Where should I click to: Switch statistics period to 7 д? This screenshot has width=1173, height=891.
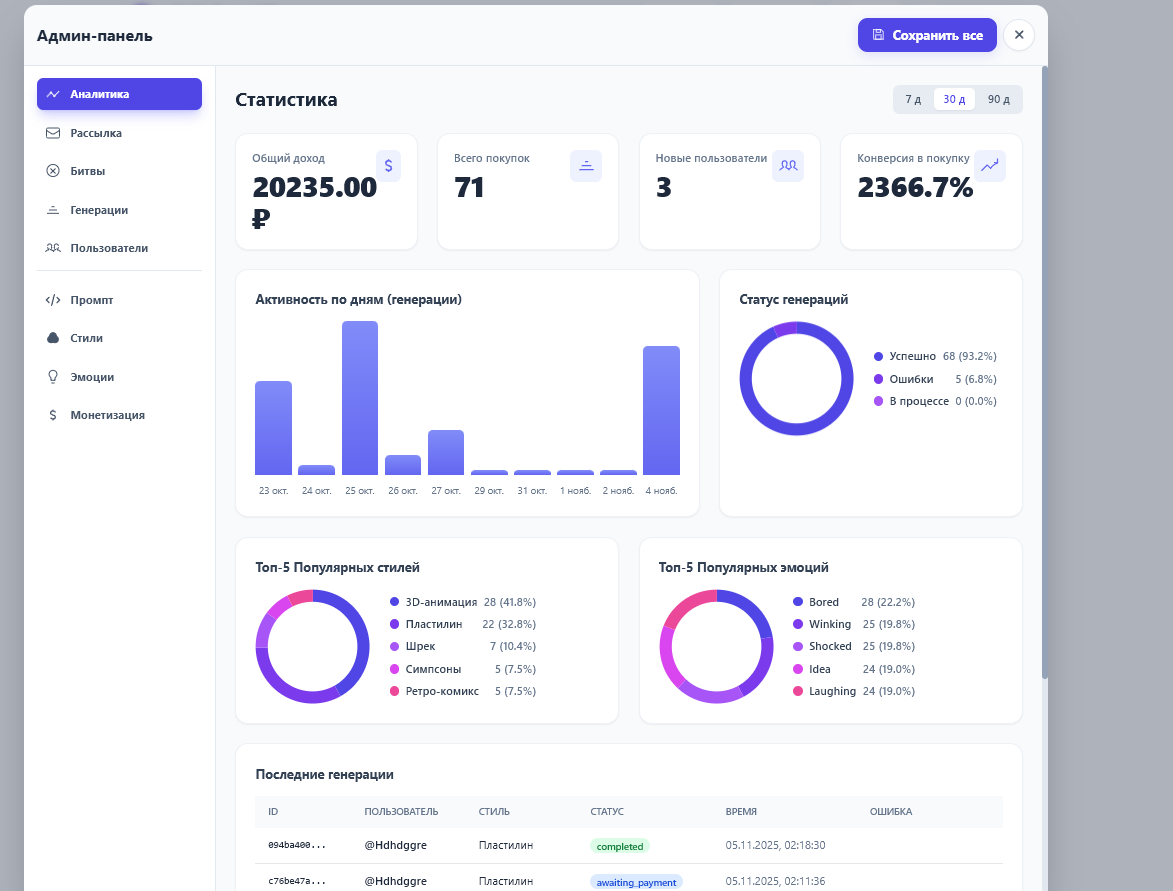coord(913,99)
